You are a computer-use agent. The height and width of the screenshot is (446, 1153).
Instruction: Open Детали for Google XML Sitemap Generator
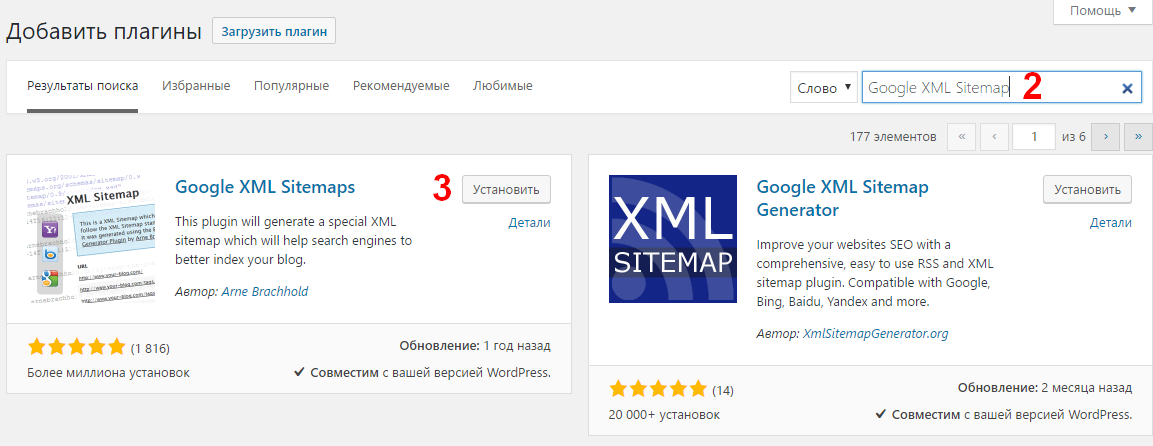[1110, 223]
